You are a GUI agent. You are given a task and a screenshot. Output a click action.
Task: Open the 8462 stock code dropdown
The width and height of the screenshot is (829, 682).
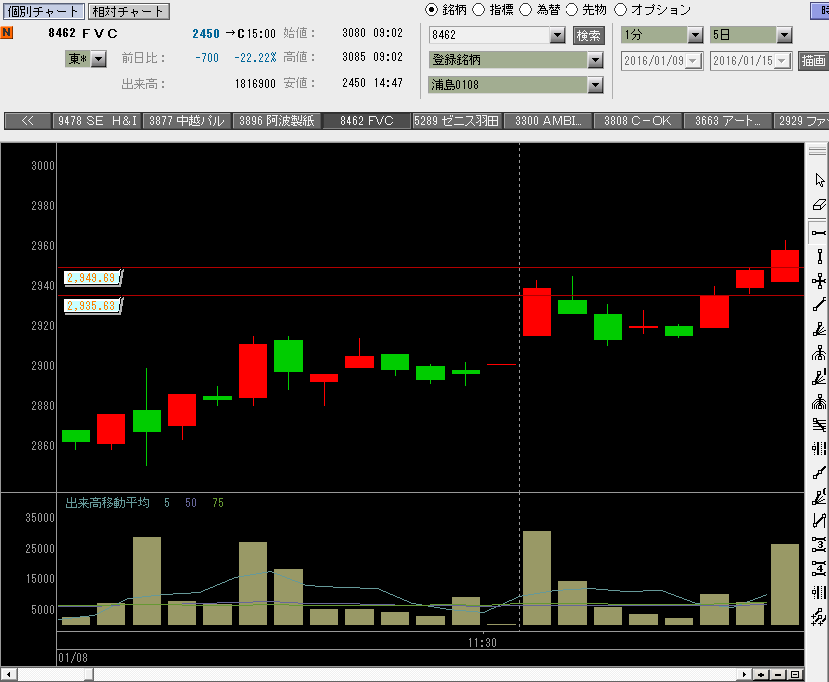(557, 35)
